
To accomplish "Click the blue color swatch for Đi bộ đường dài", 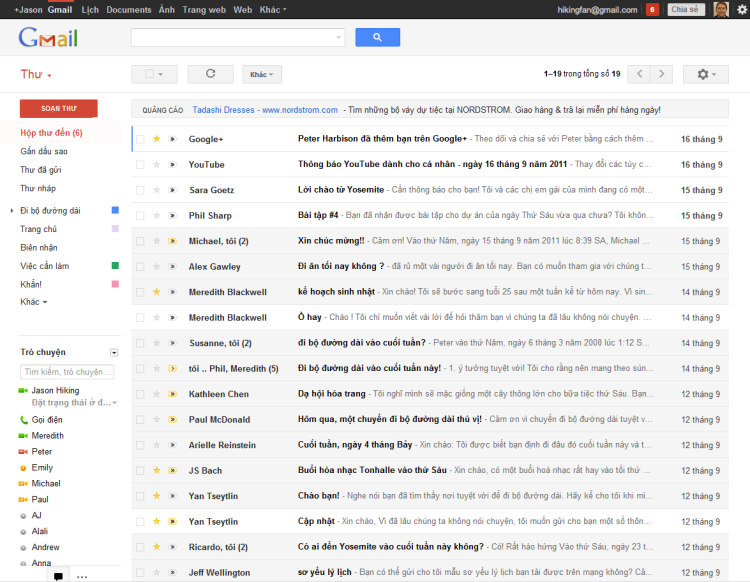I will click(115, 210).
